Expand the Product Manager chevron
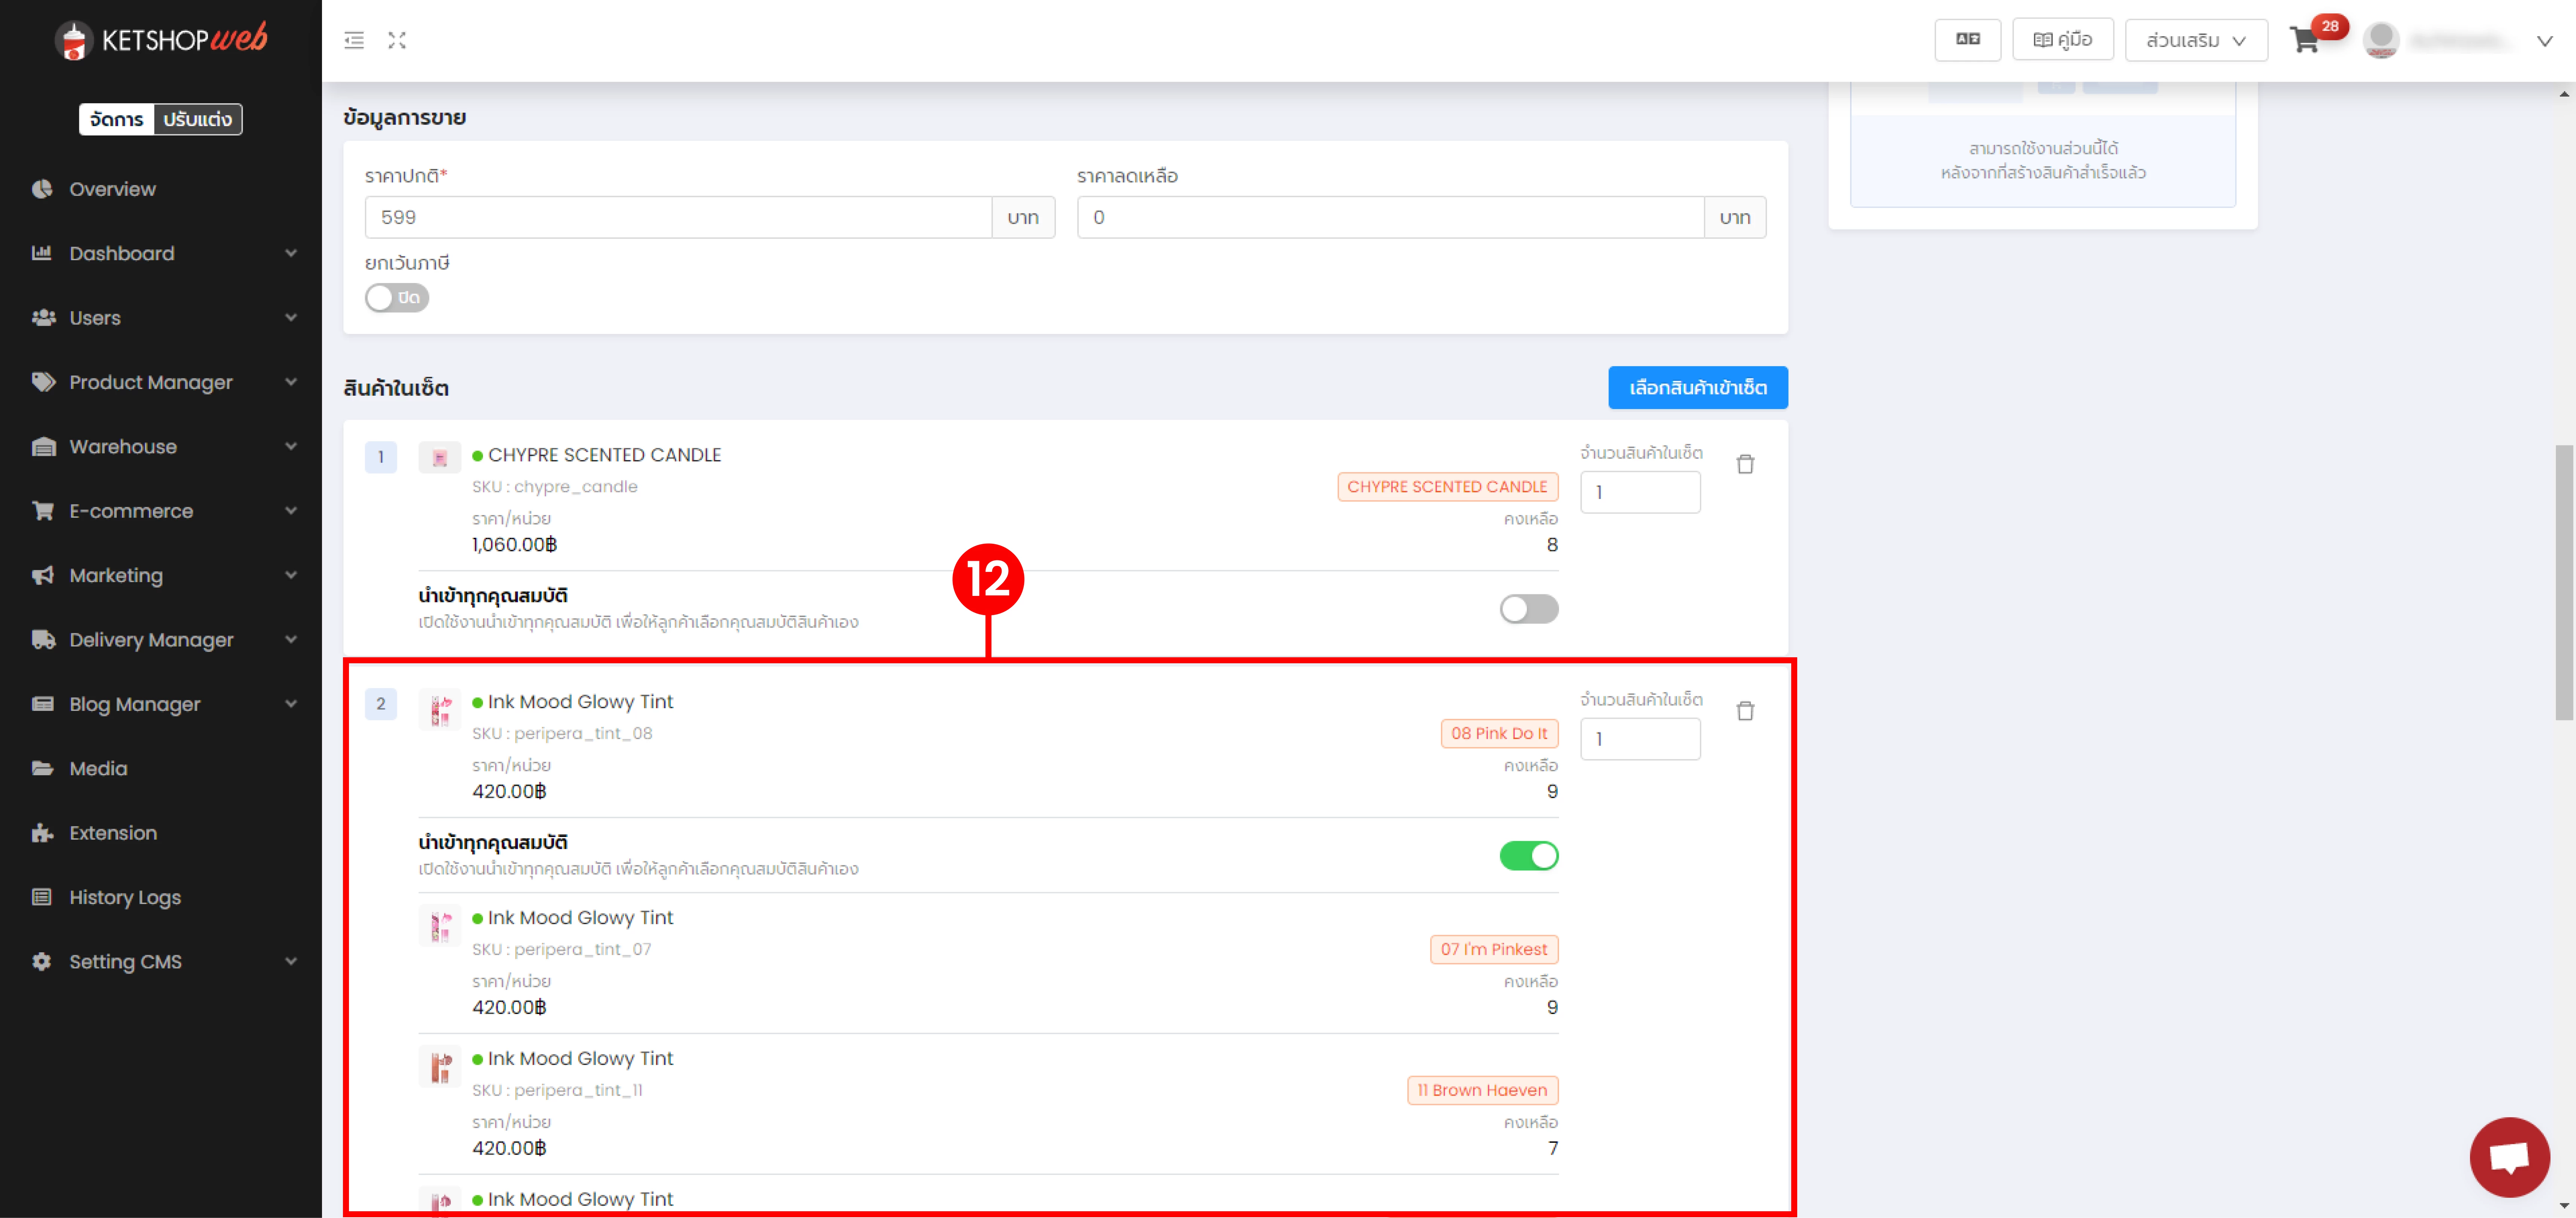Viewport: 2576px width, 1218px height. 291,382
